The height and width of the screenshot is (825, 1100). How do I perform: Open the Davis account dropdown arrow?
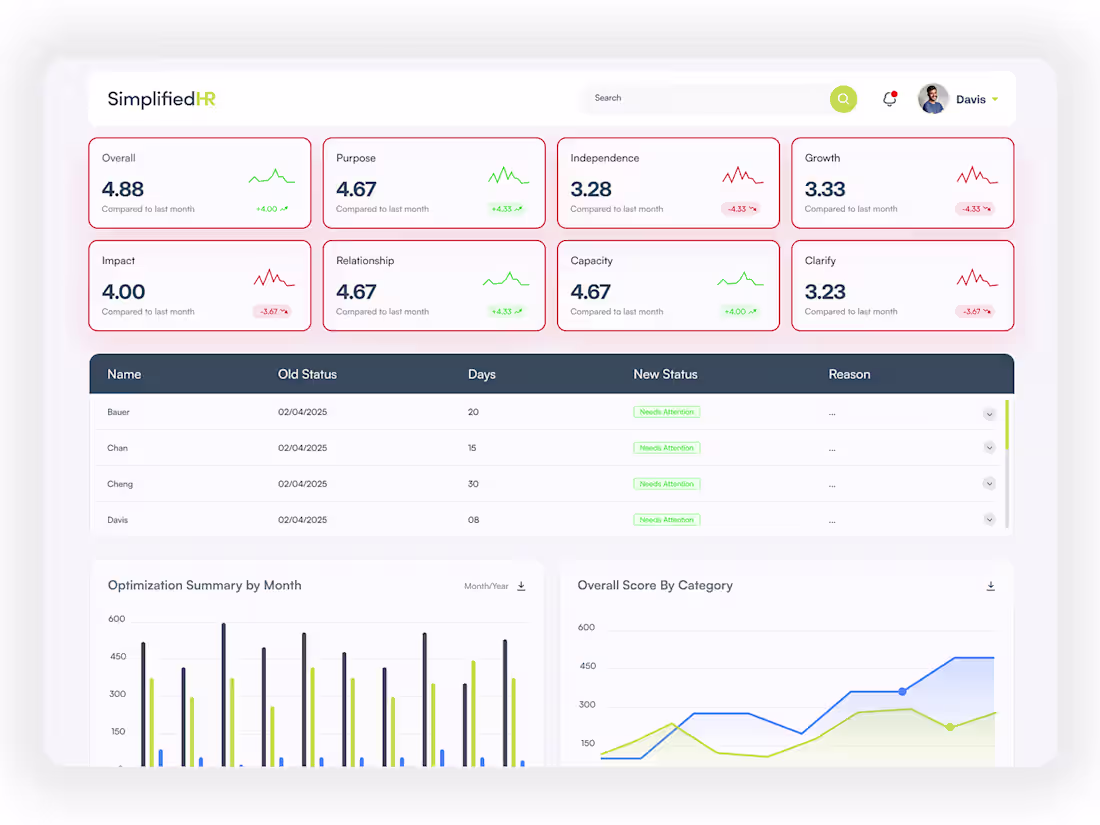tap(995, 100)
